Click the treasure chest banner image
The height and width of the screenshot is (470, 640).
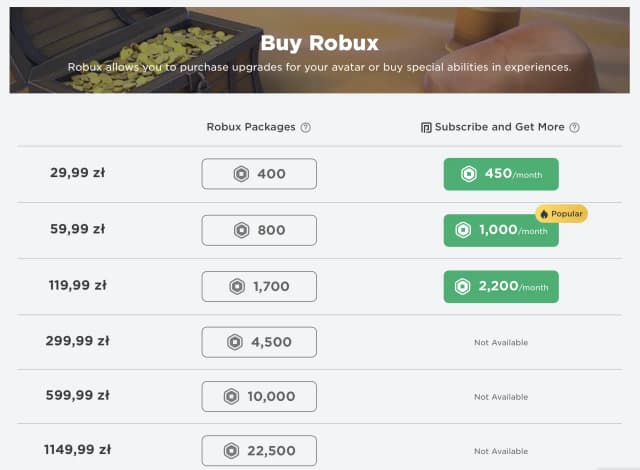120,50
